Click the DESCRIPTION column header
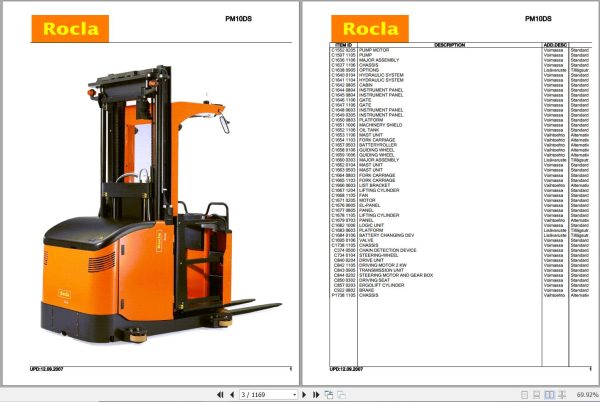The image size is (600, 402). click(450, 45)
